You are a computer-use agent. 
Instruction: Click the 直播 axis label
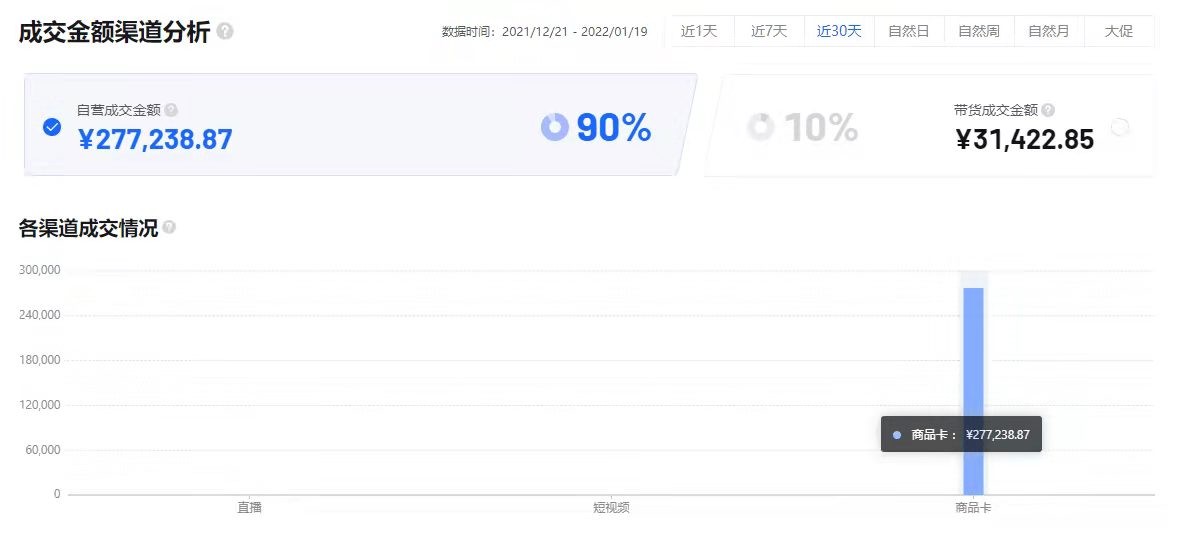point(250,507)
